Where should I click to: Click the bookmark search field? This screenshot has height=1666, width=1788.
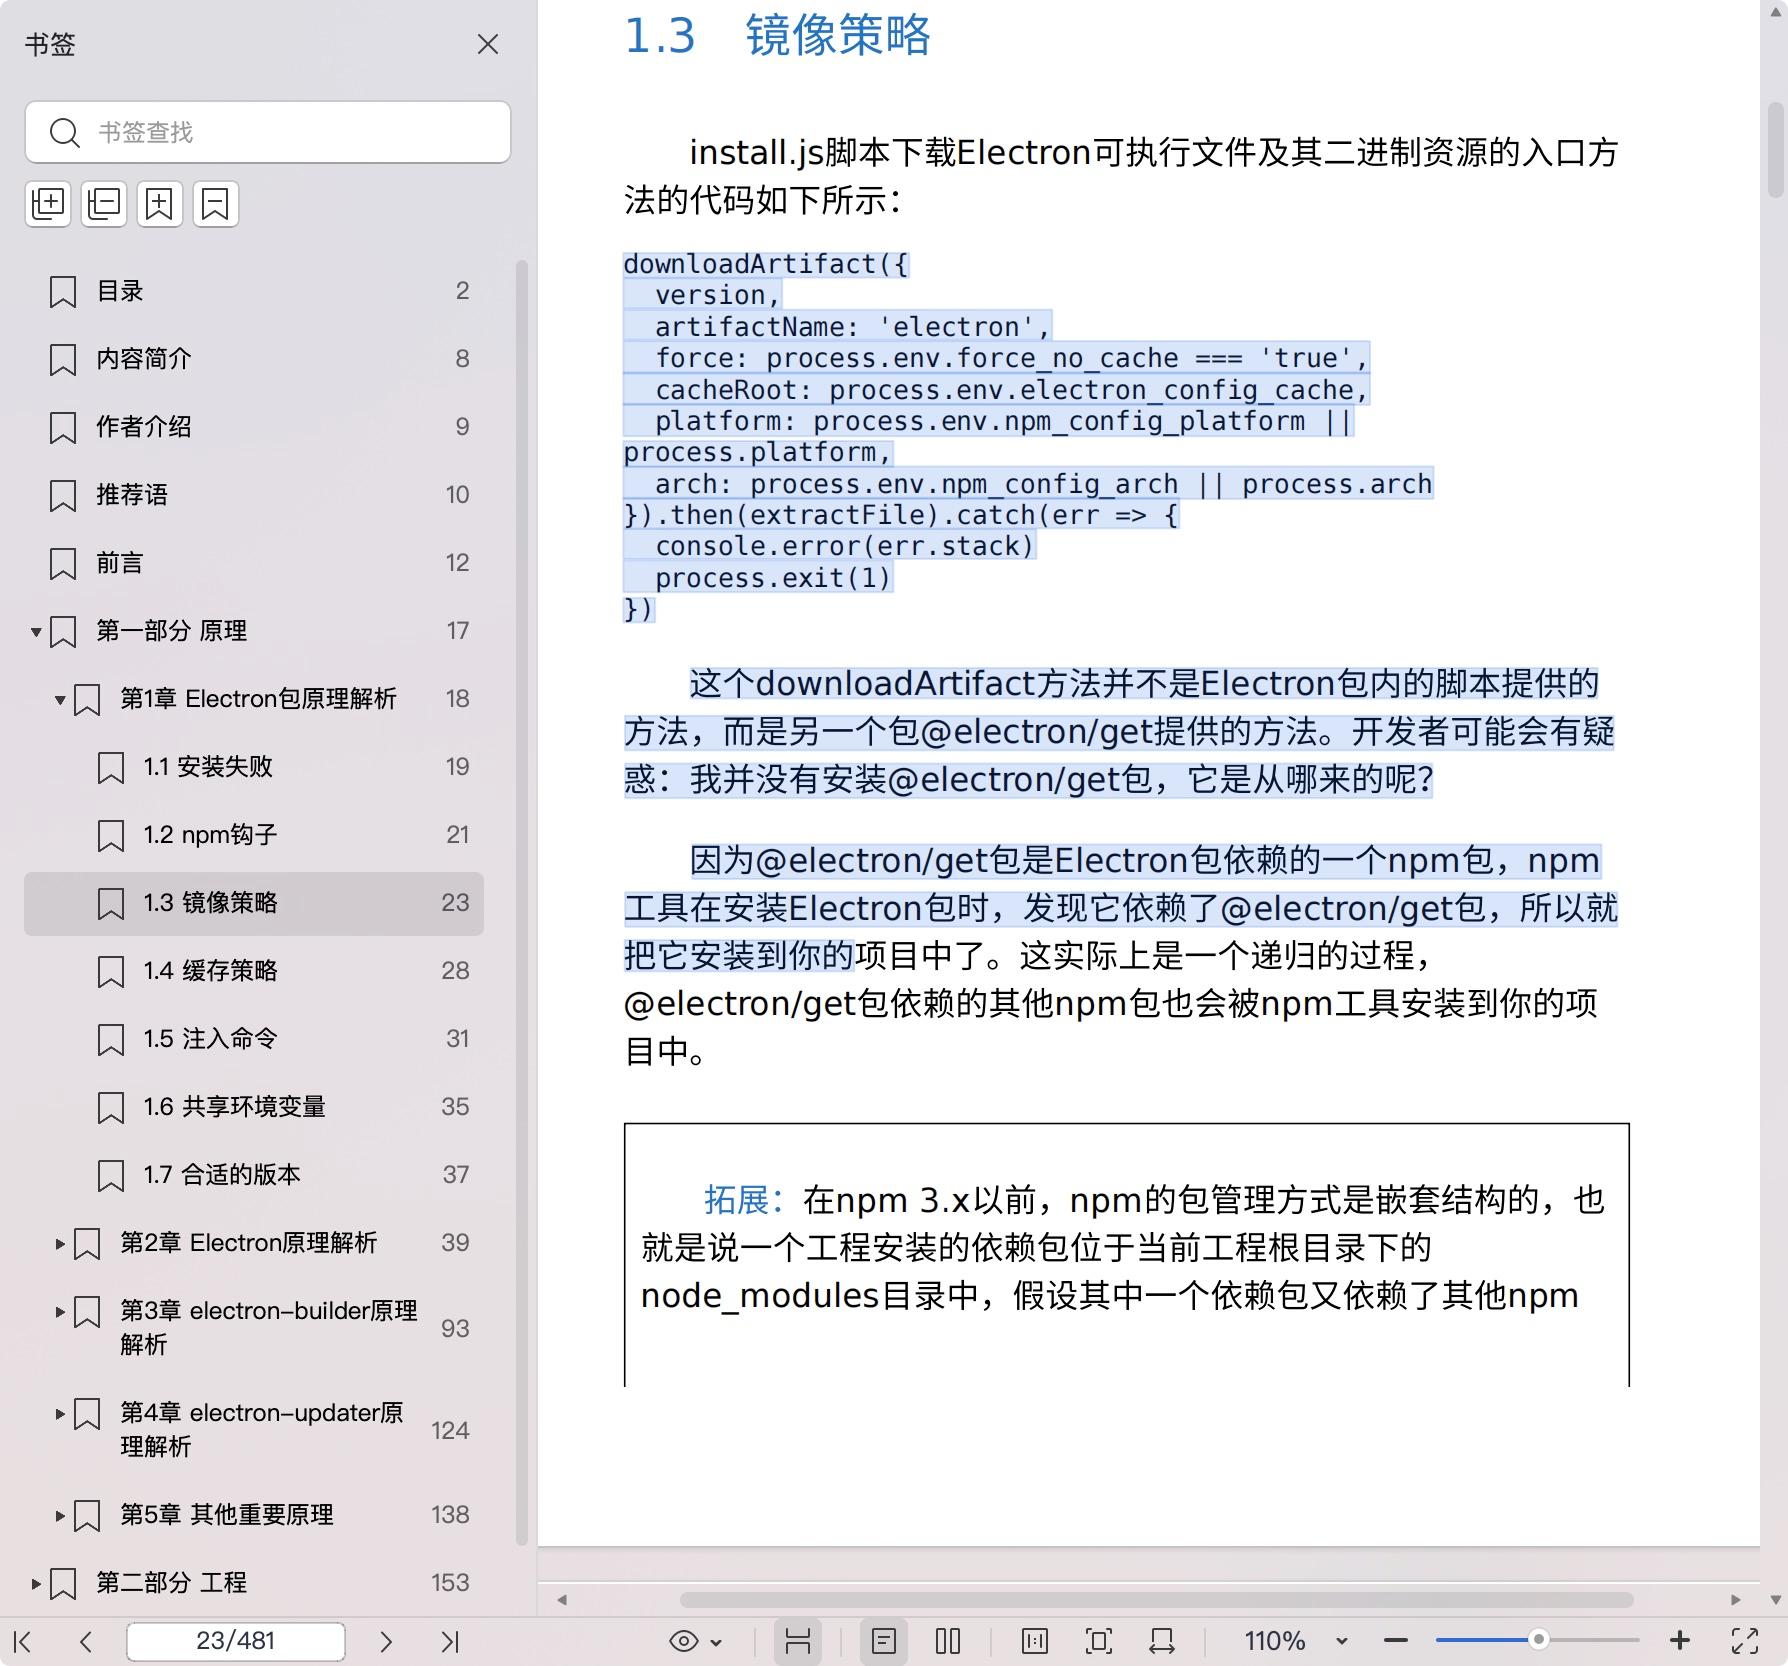[268, 132]
